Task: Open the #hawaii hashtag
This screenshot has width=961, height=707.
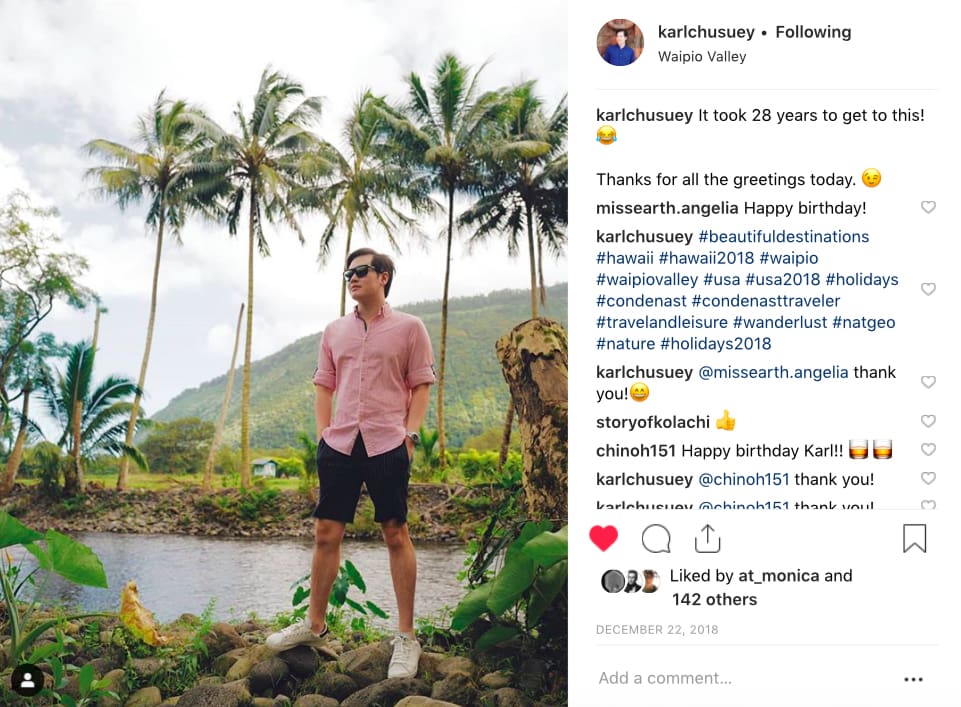Action: pyautogui.click(x=625, y=257)
